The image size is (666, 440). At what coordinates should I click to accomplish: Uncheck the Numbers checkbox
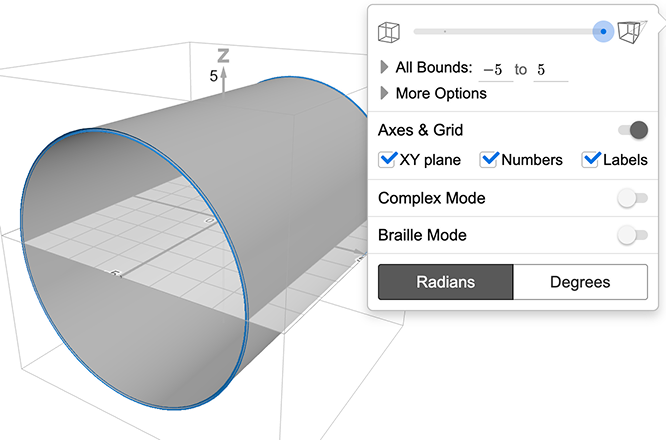coord(489,159)
